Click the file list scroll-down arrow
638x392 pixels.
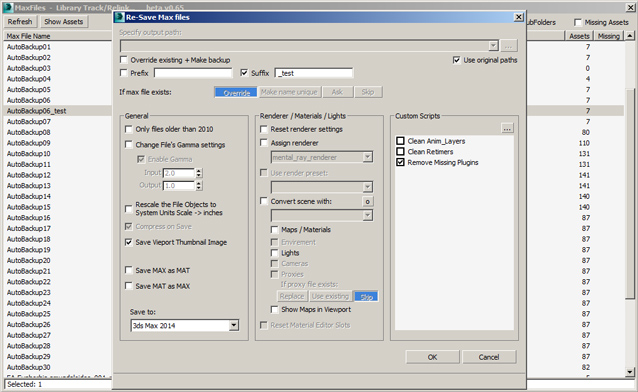(629, 371)
